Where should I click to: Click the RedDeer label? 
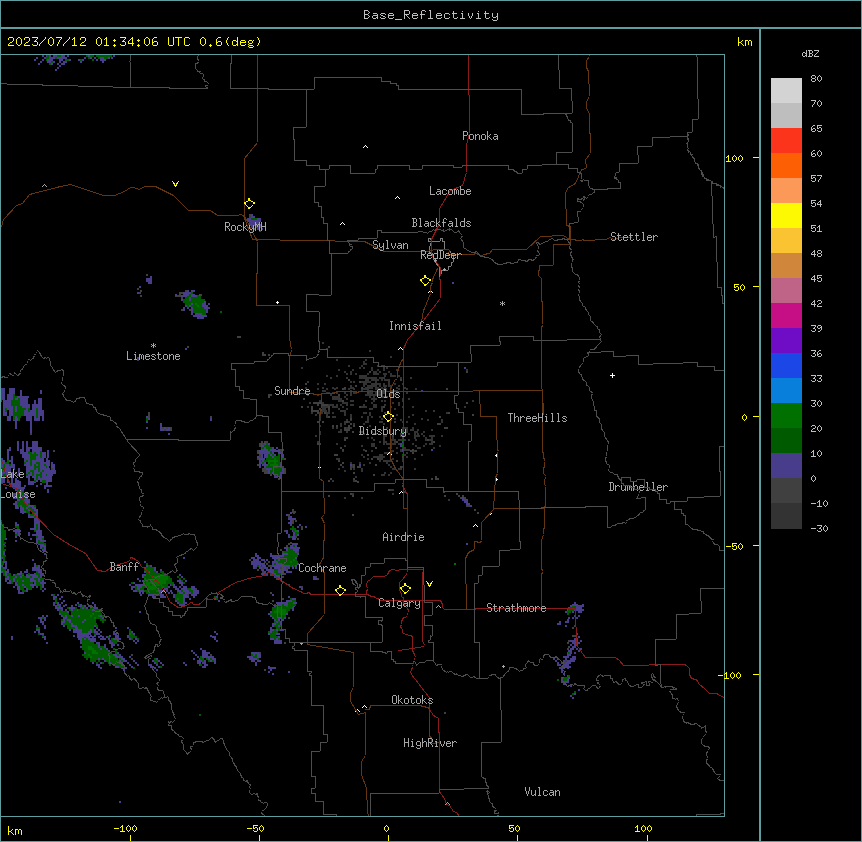440,255
